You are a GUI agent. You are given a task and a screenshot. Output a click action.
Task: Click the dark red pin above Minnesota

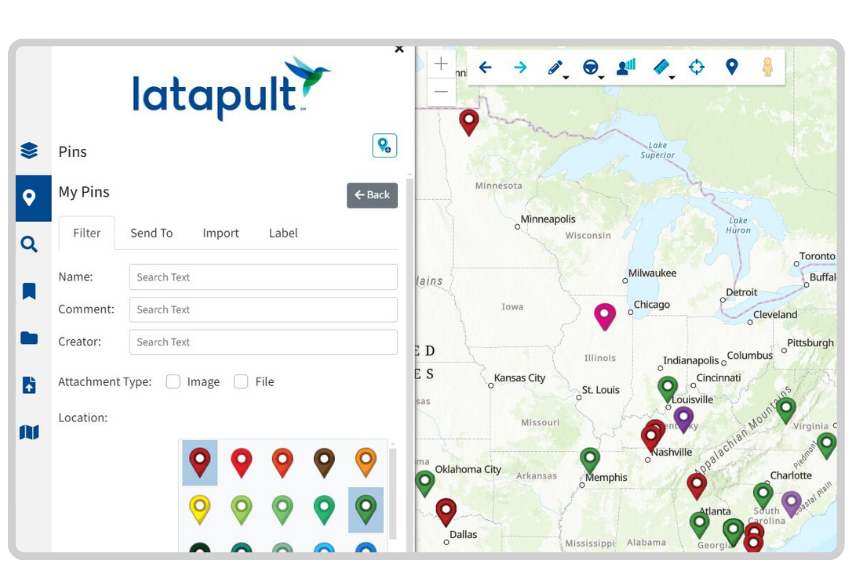469,122
